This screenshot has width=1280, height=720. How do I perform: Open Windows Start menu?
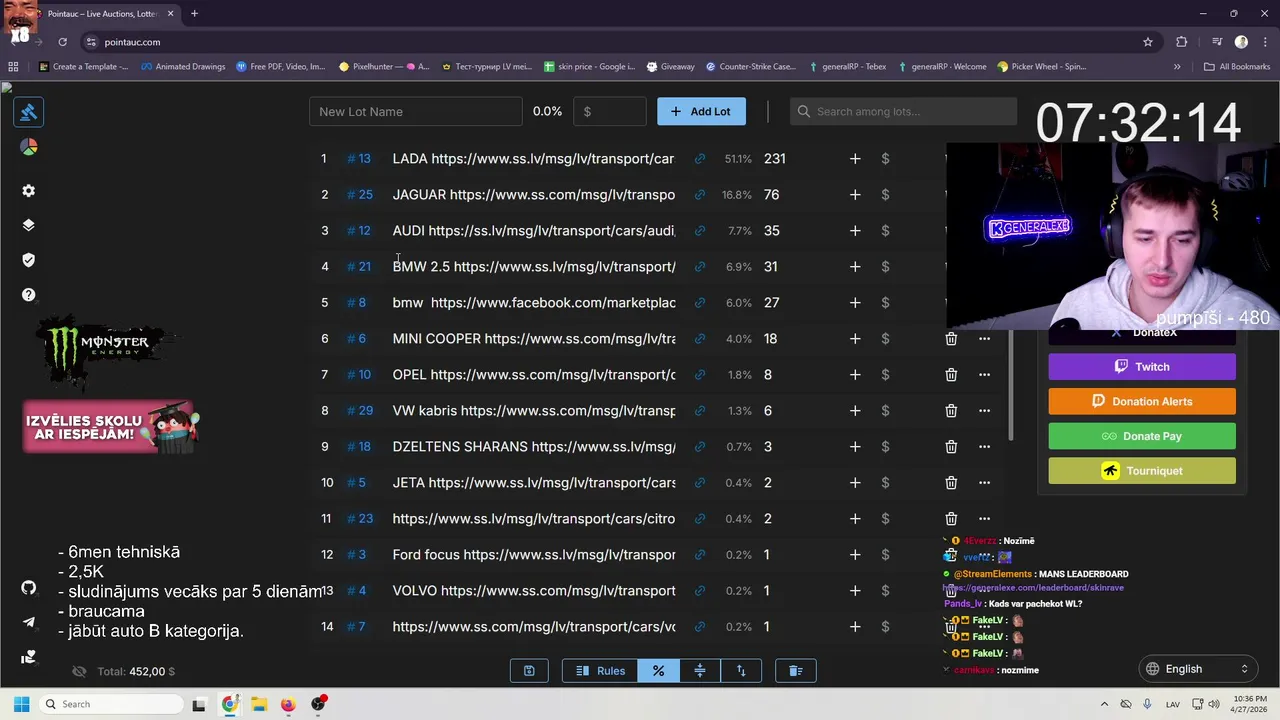click(21, 704)
